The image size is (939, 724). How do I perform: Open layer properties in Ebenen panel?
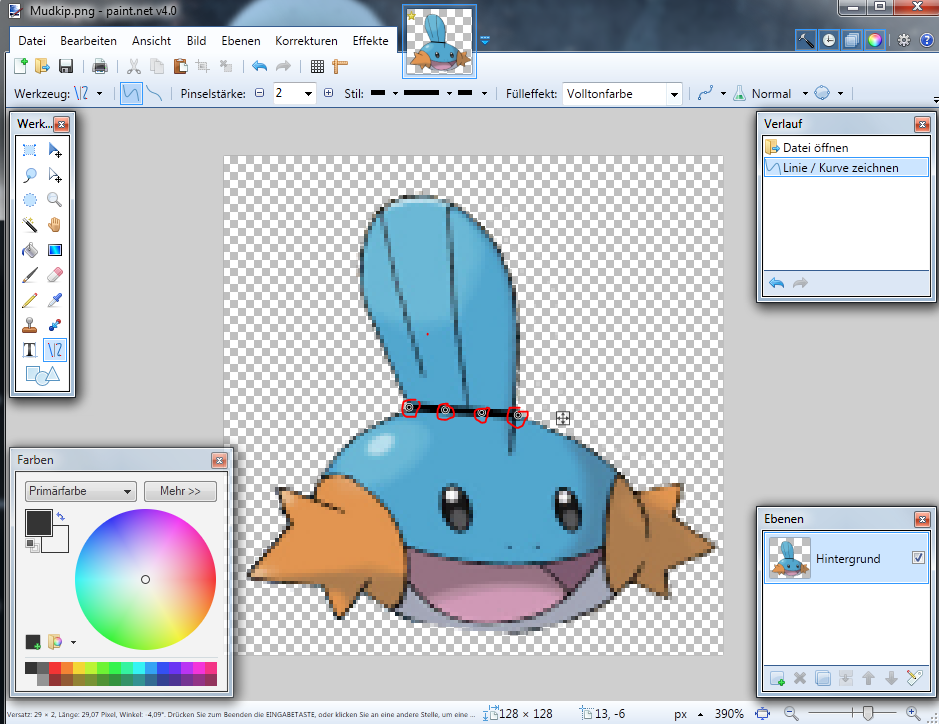coord(914,678)
